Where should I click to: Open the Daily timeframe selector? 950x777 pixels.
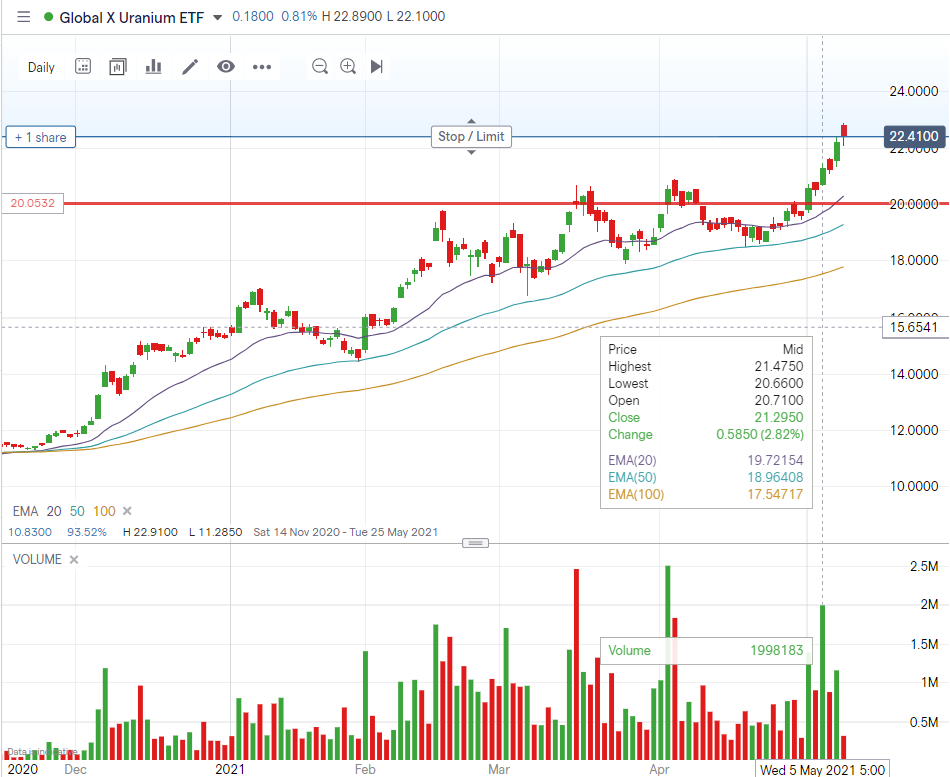tap(41, 67)
